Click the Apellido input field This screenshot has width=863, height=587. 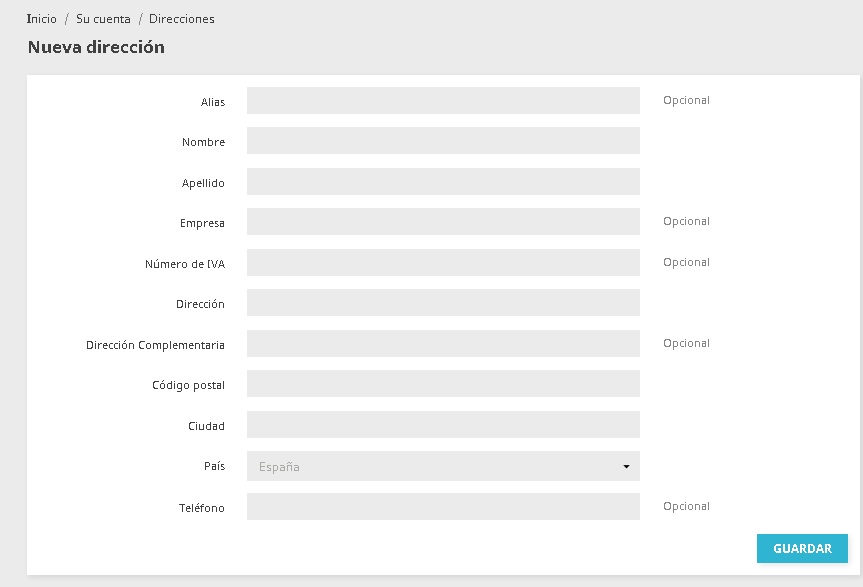(443, 182)
